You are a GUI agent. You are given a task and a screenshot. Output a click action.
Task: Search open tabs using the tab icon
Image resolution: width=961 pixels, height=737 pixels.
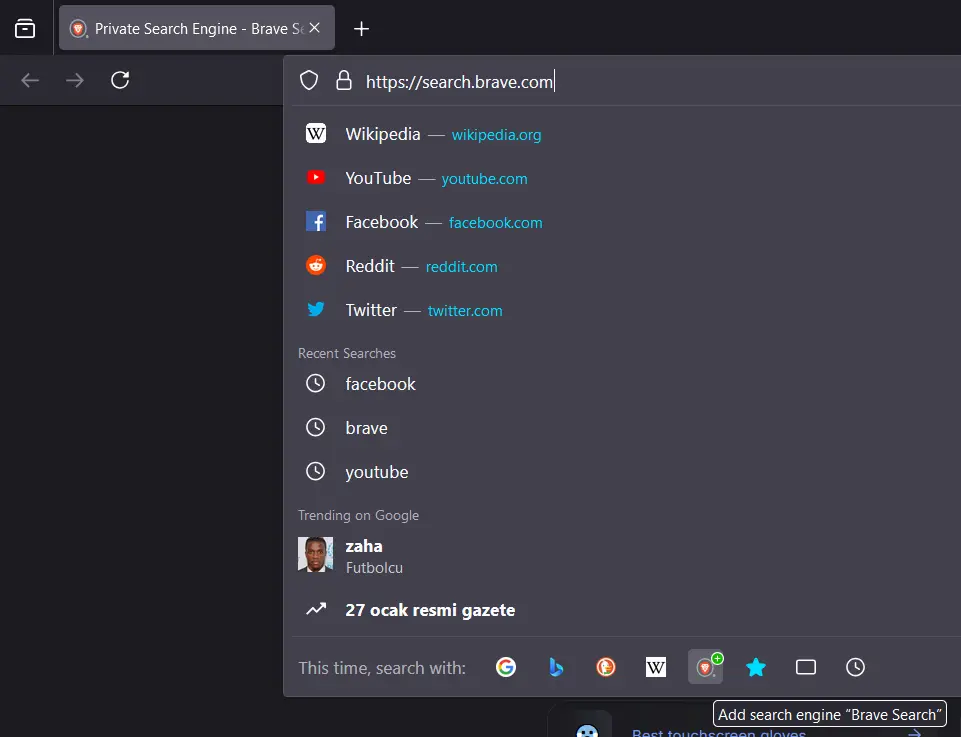(x=806, y=667)
